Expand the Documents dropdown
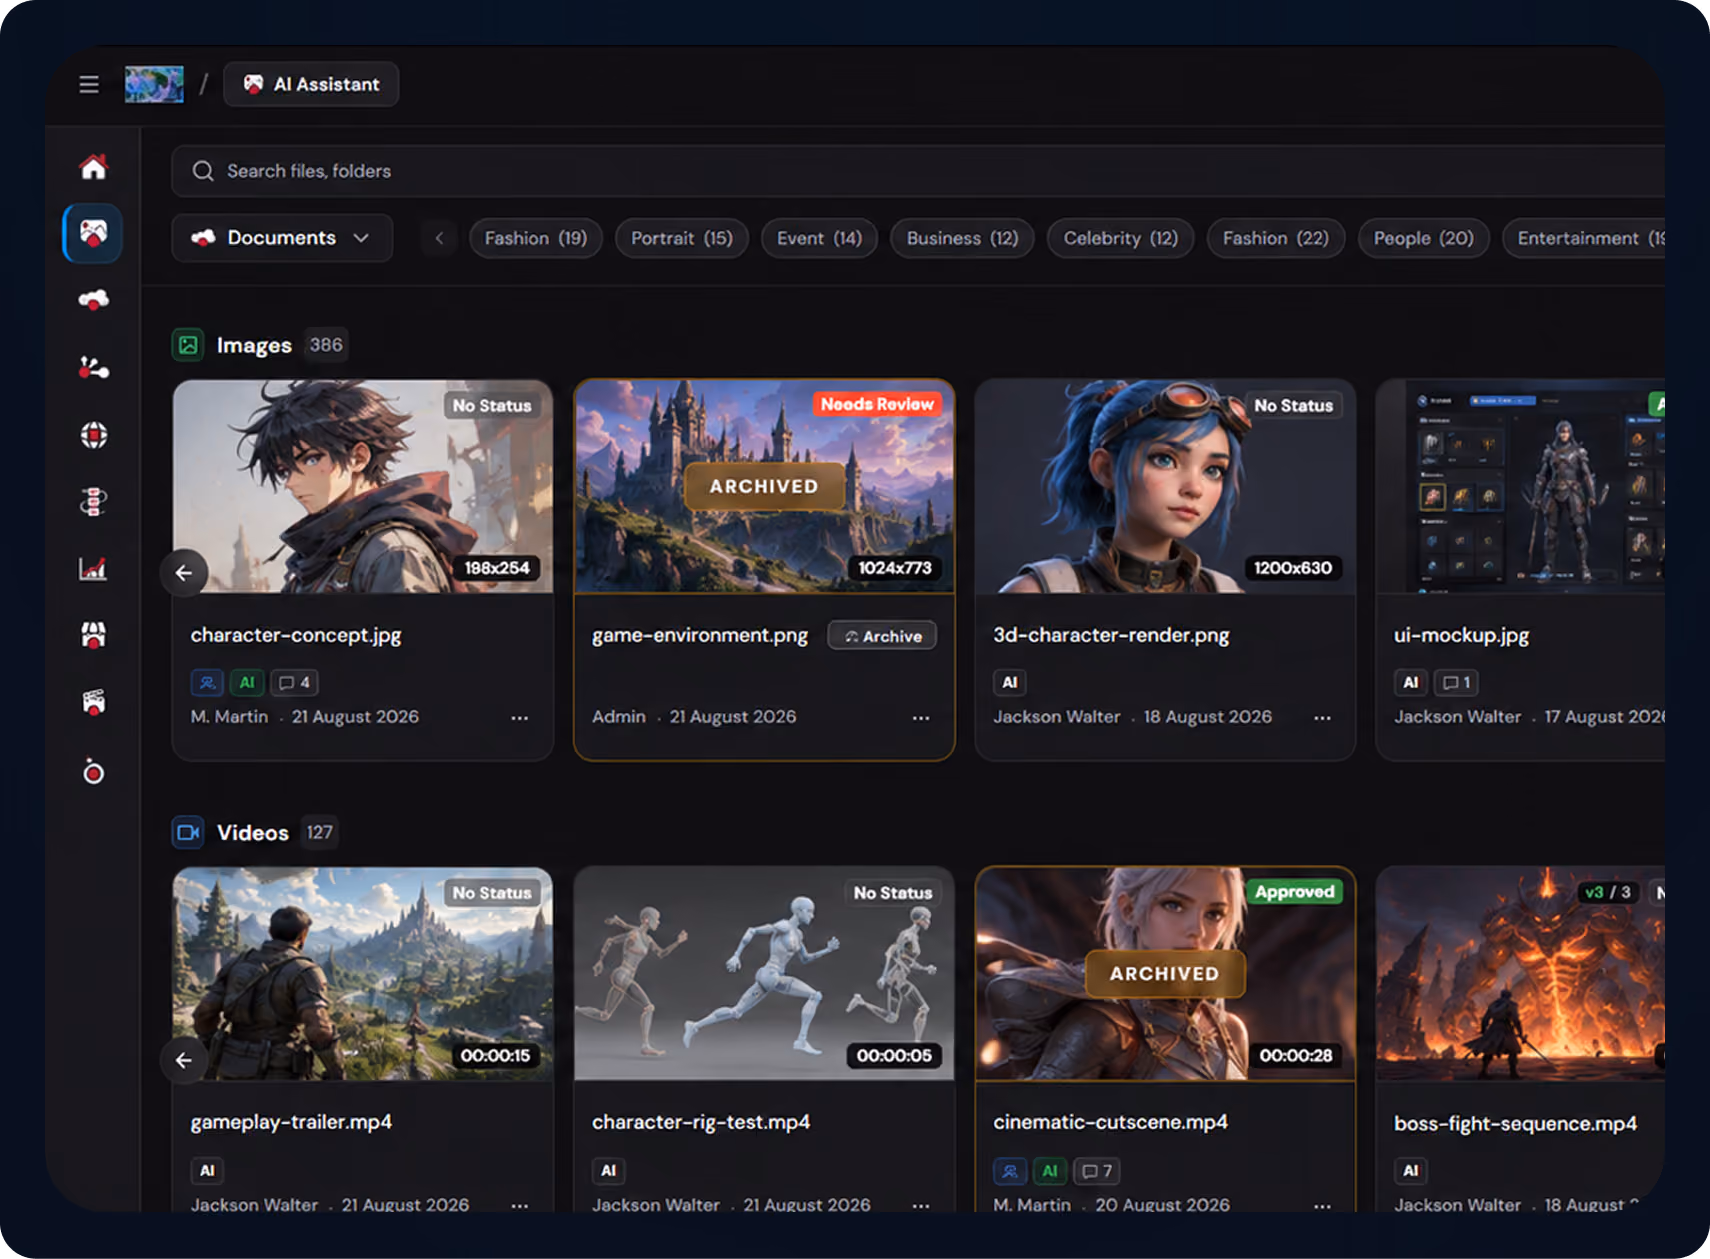This screenshot has height=1259, width=1710. tap(282, 238)
